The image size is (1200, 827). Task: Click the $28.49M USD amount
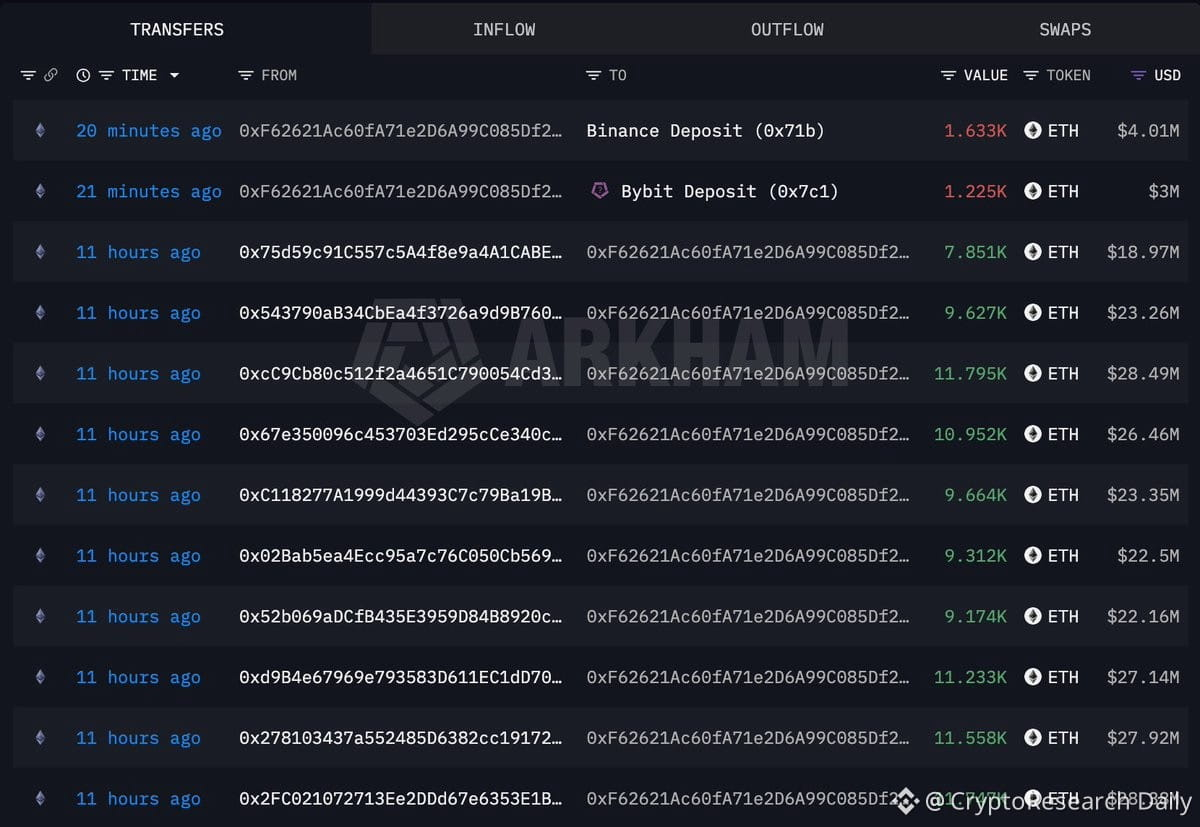[1143, 374]
